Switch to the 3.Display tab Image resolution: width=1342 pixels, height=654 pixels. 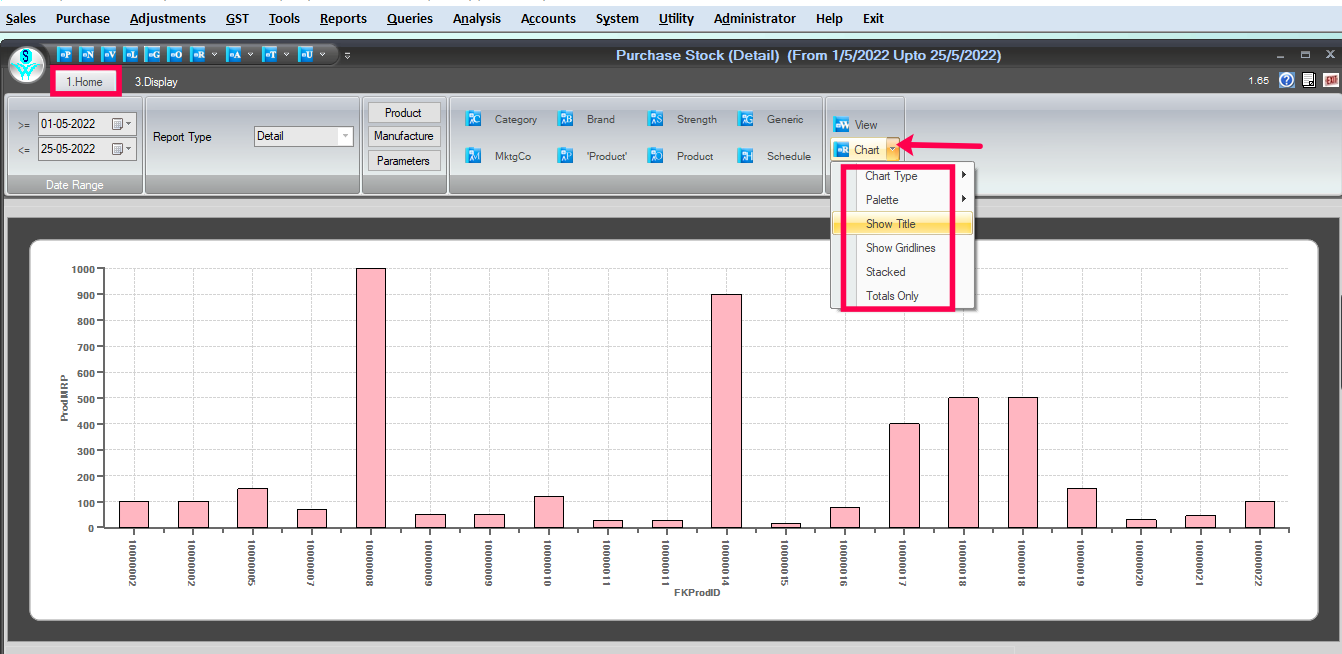click(x=155, y=81)
